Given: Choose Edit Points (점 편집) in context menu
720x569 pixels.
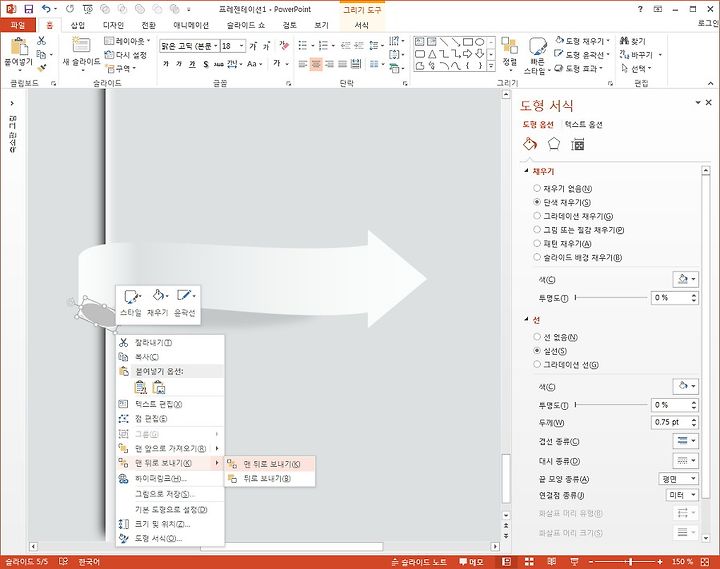Looking at the screenshot, I should (x=170, y=419).
